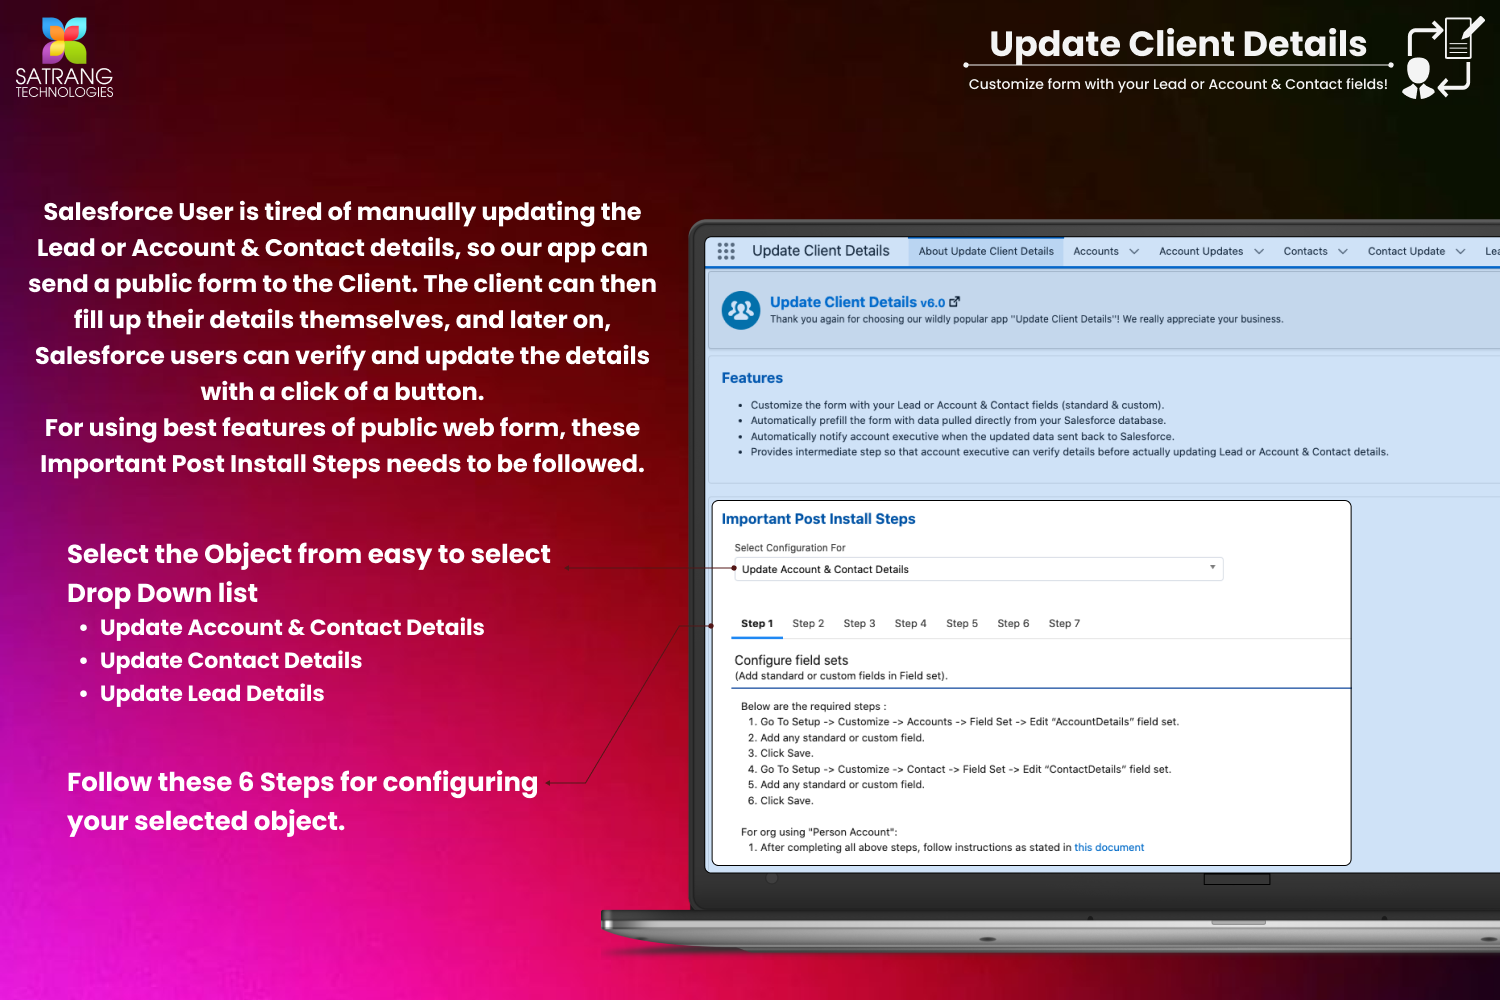Open external link icon beside v6.0

[x=955, y=301]
